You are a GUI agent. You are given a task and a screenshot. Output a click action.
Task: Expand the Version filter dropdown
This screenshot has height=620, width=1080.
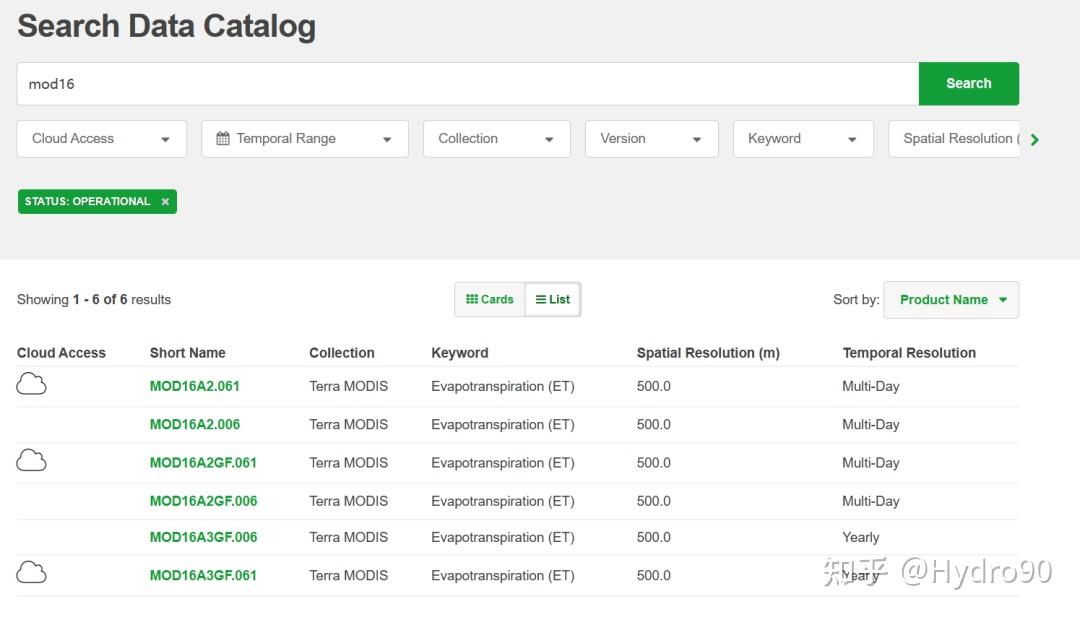[x=651, y=139]
